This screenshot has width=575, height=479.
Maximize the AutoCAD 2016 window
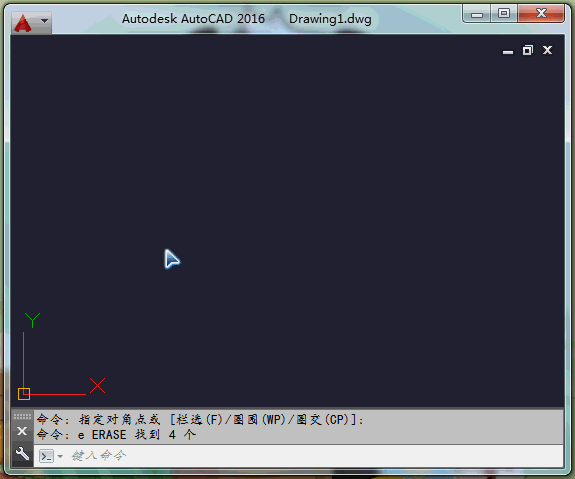pyautogui.click(x=504, y=14)
